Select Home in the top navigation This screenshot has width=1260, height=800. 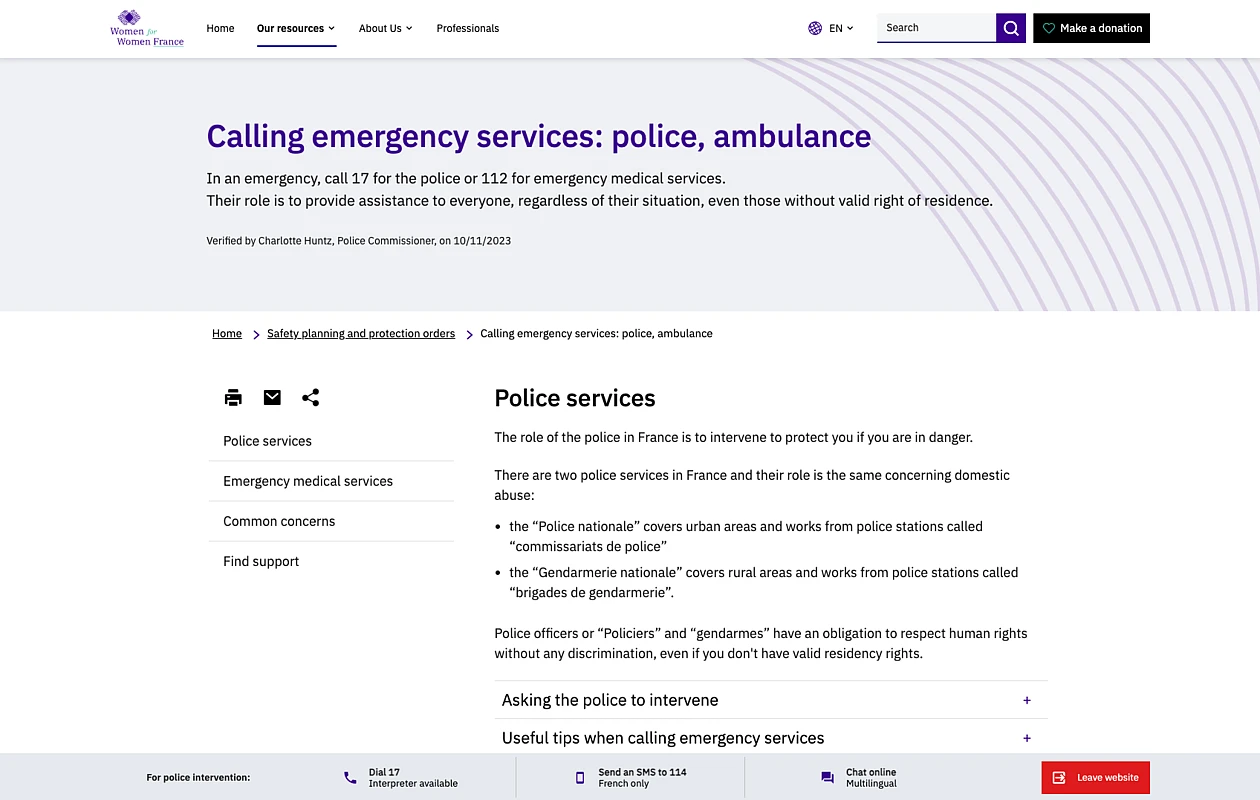pyautogui.click(x=220, y=28)
